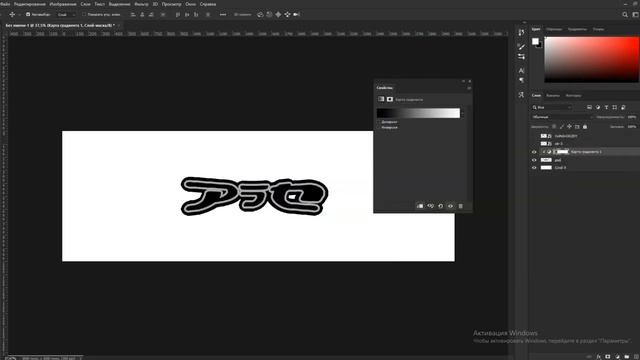Click the align top edges icon
Image resolution: width=640 pixels, height=360 pixels.
(178, 14)
